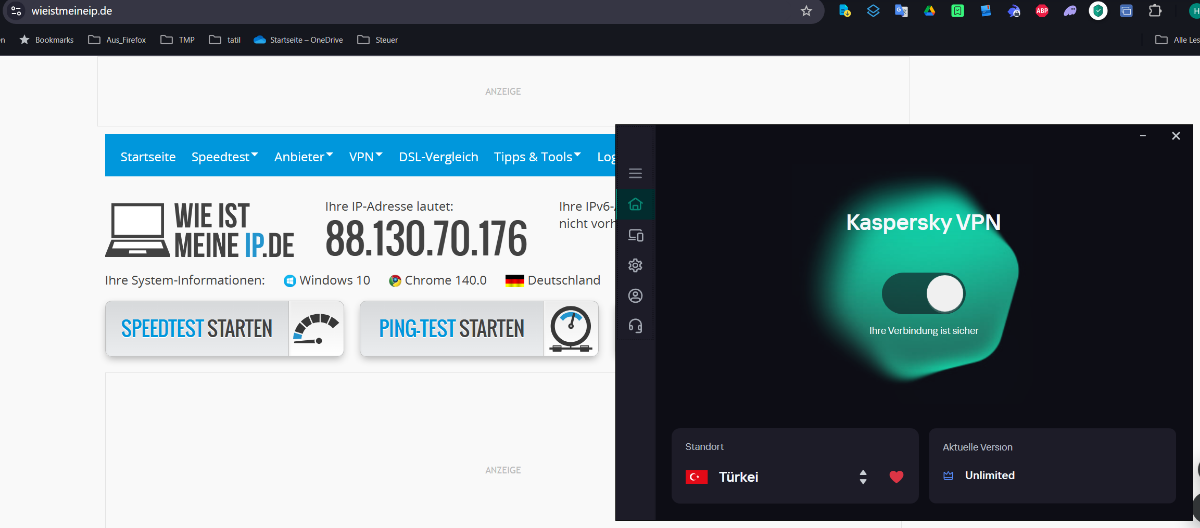Click the ping test timer icon

(x=571, y=329)
